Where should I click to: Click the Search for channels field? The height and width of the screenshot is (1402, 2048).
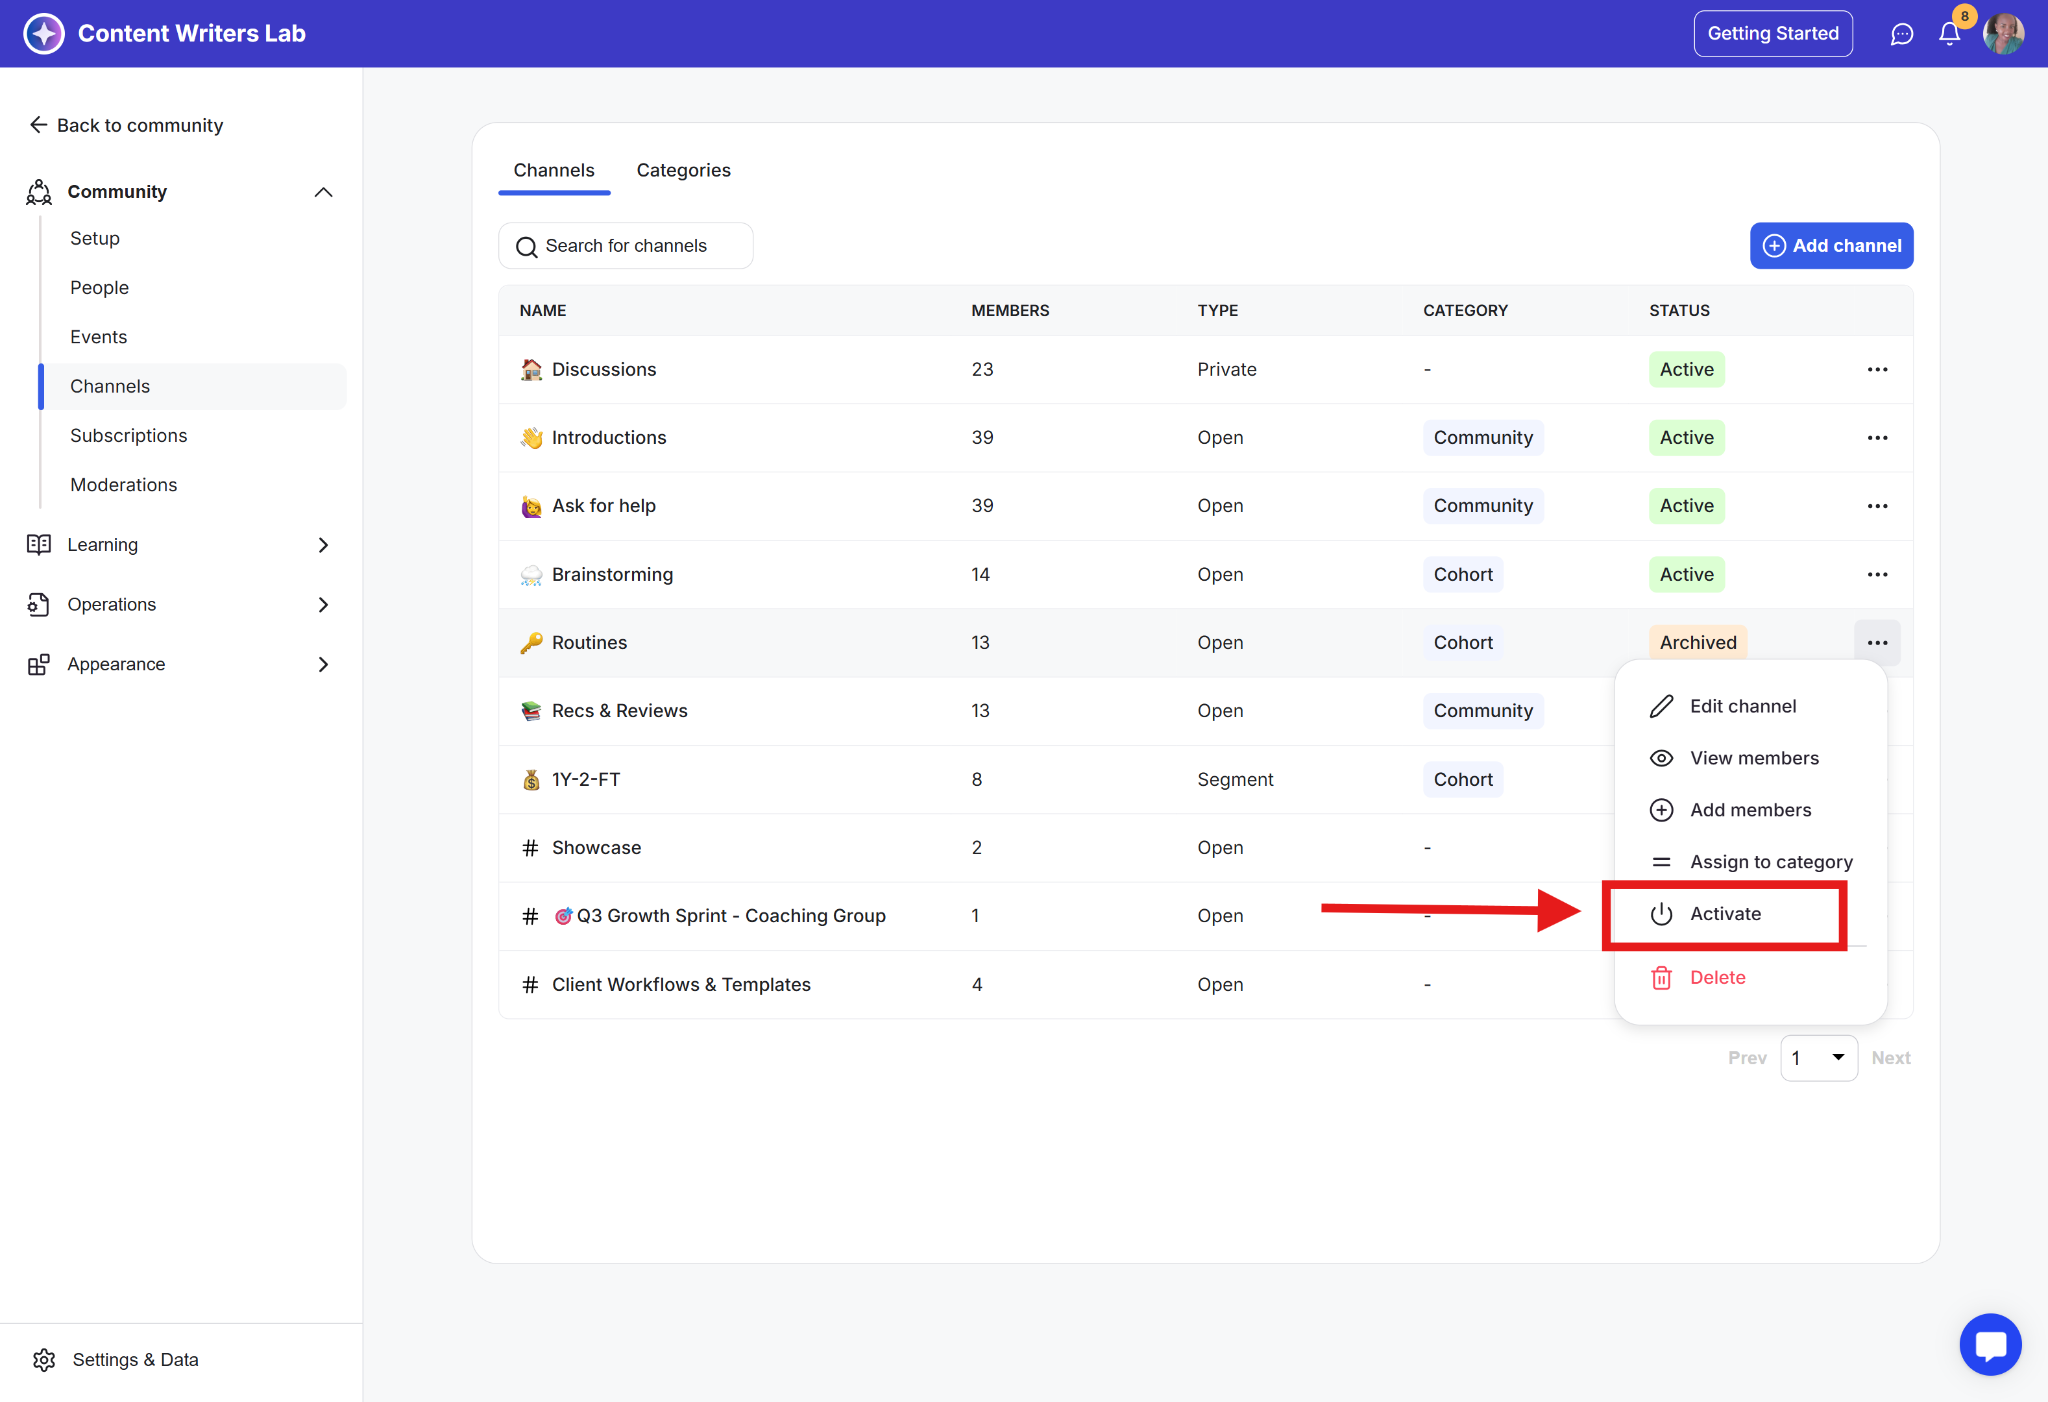click(626, 246)
